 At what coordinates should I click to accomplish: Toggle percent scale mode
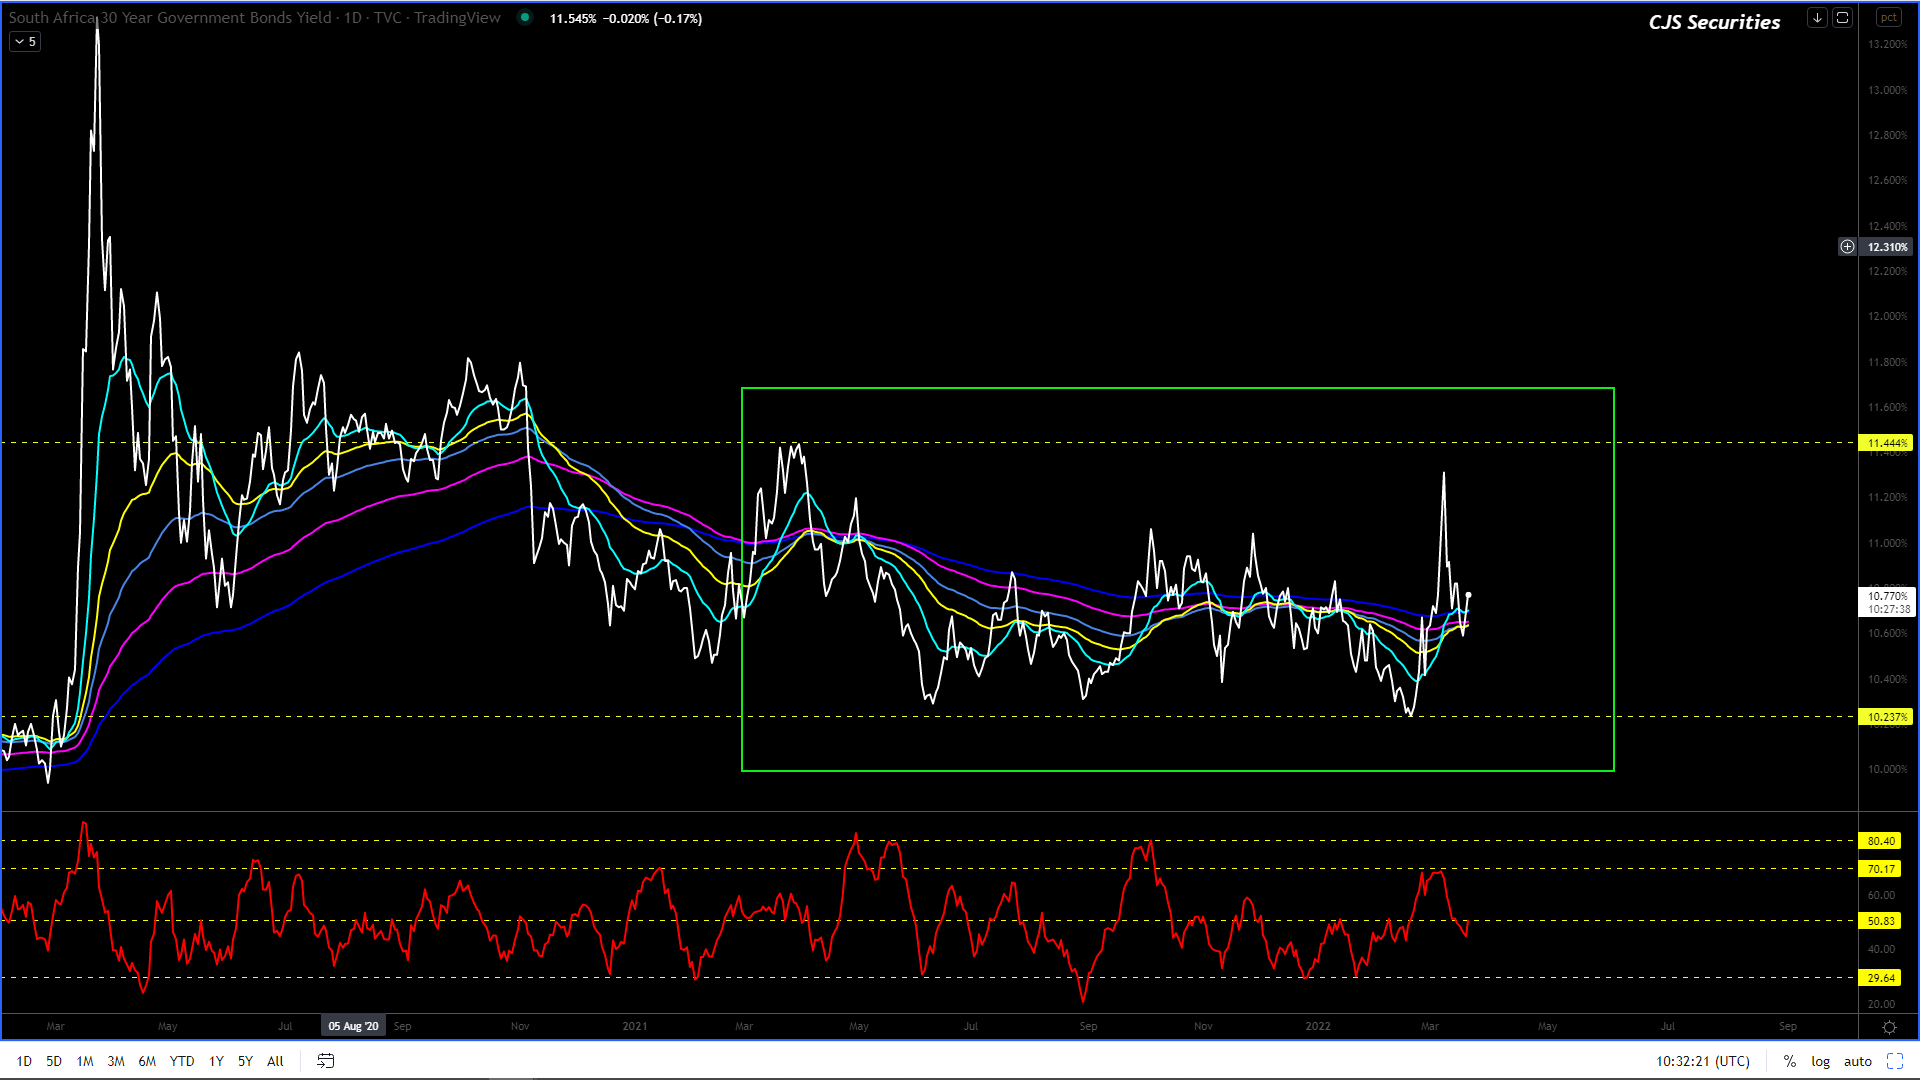pyautogui.click(x=1790, y=1061)
